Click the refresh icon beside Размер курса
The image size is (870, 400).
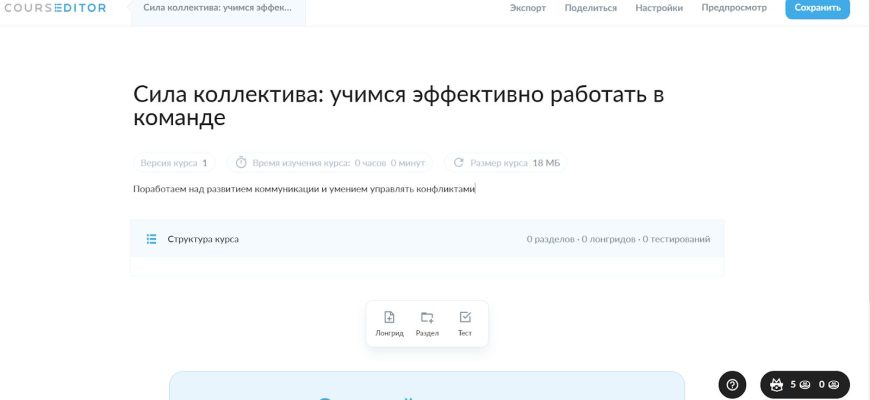coord(459,162)
